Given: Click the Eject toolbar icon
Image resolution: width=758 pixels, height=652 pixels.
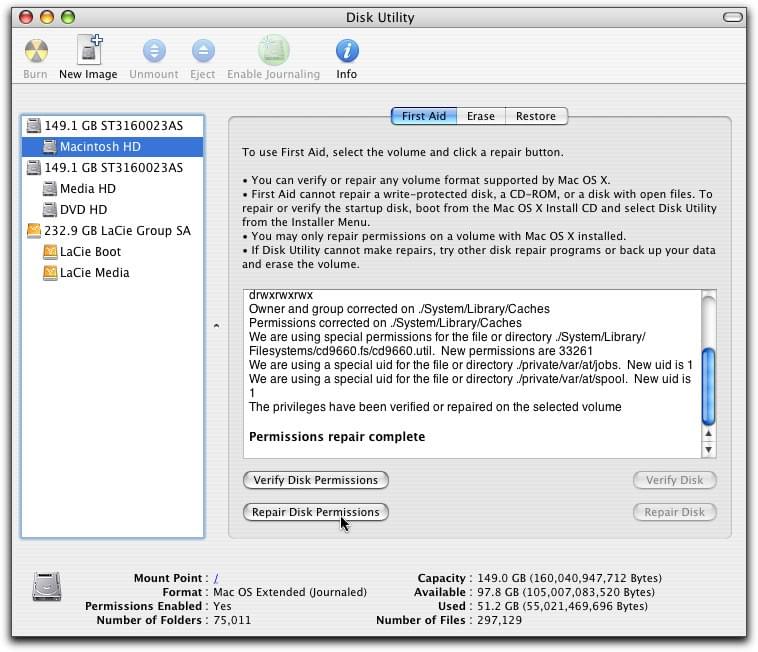Looking at the screenshot, I should (203, 51).
